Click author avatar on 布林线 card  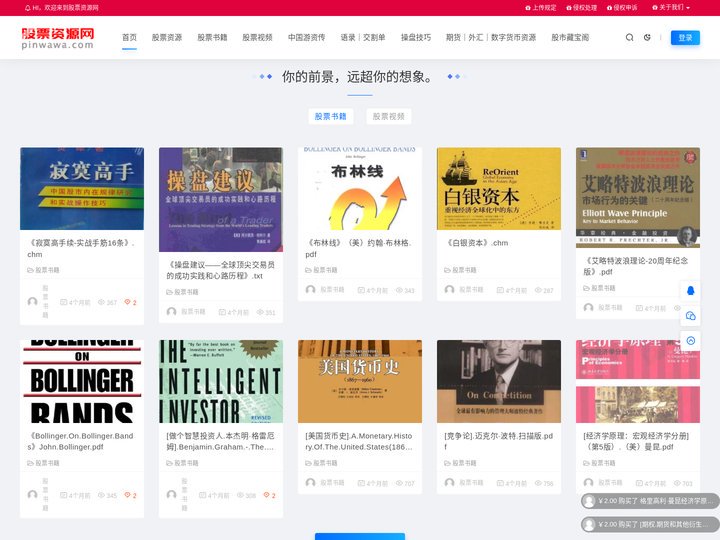tap(310, 290)
